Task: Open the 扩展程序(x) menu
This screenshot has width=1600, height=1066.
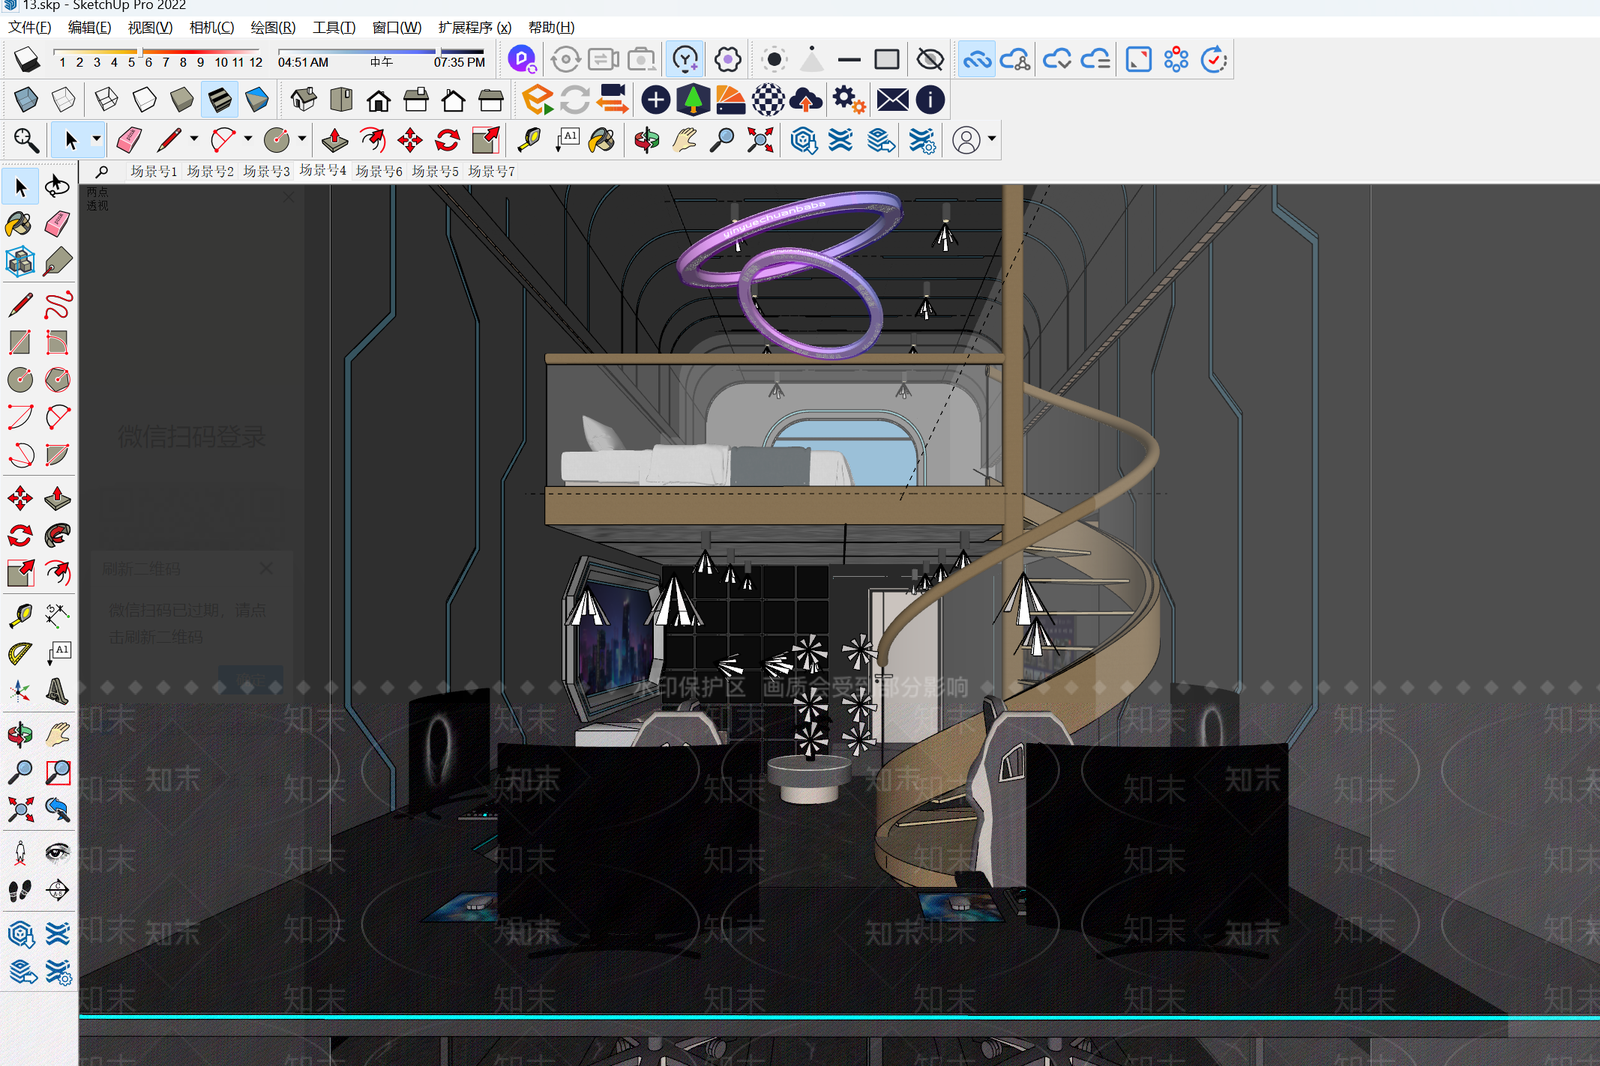Action: (475, 28)
